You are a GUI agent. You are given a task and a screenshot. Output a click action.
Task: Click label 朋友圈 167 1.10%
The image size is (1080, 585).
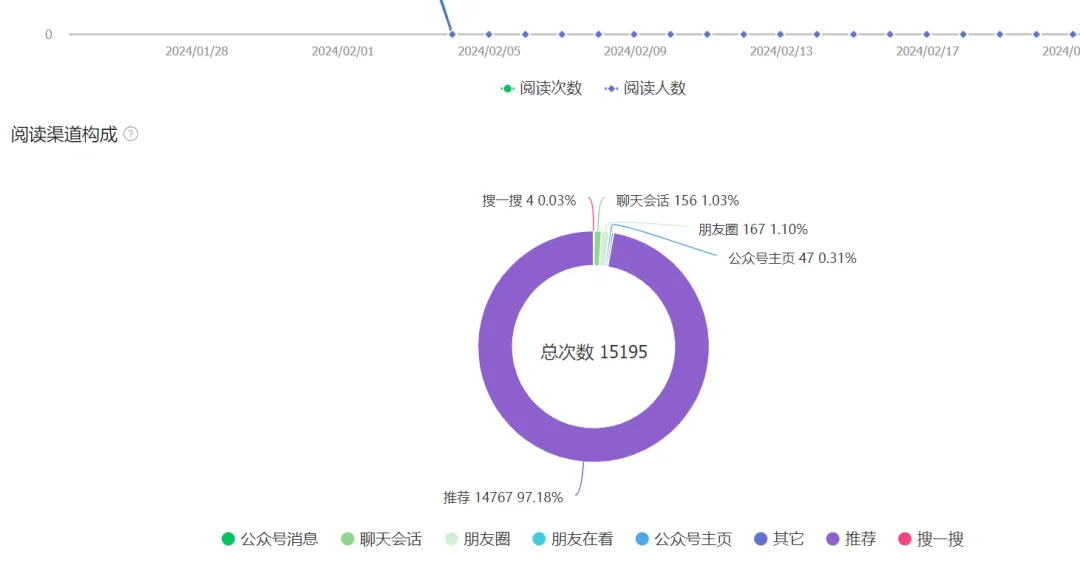753,229
